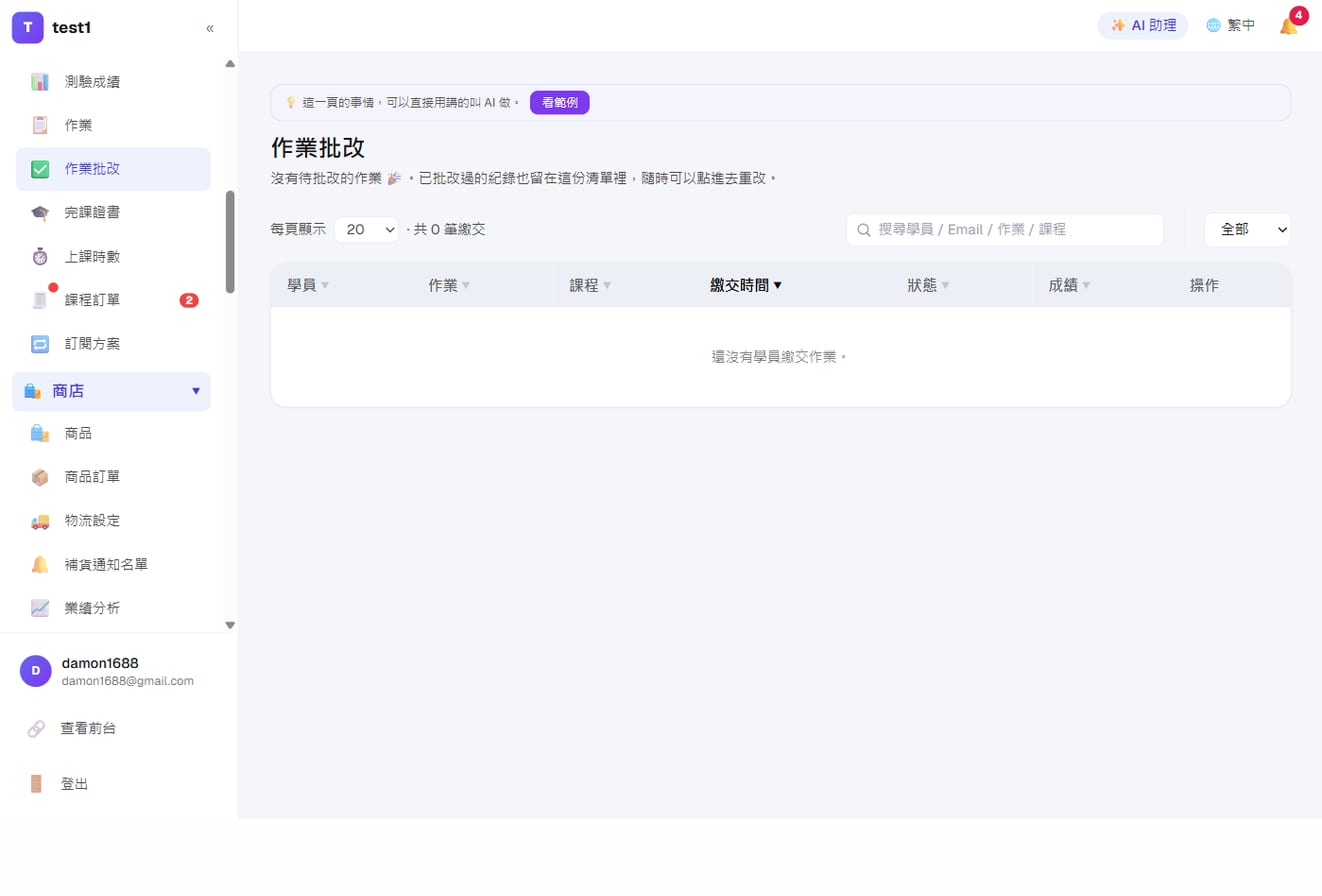Navigate to 物流設定 in sidebar
The height and width of the screenshot is (896, 1322).
113,521
